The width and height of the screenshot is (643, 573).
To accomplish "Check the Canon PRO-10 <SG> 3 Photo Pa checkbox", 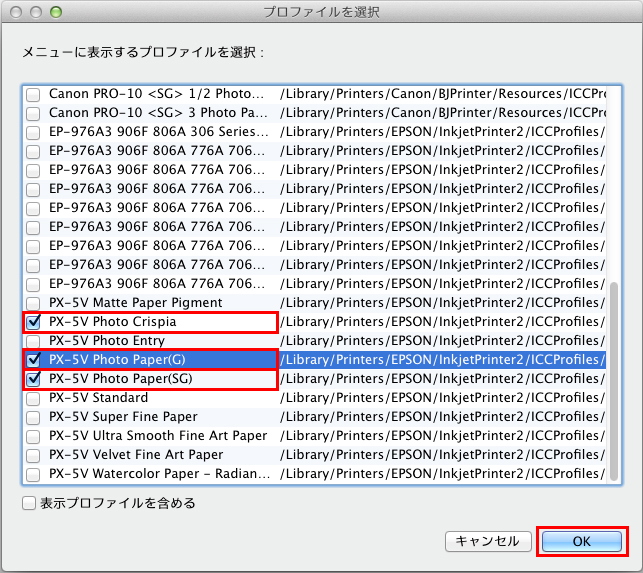I will click(x=33, y=114).
